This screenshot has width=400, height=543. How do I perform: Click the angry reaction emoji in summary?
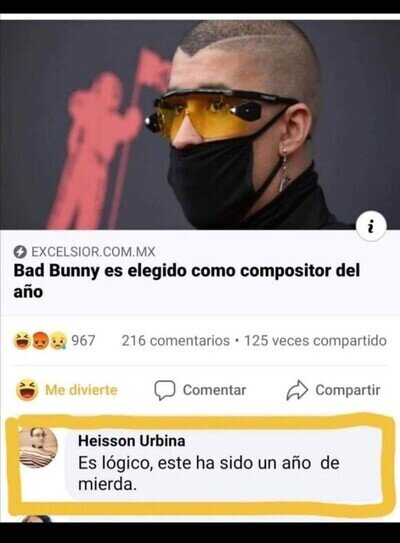click(41, 340)
